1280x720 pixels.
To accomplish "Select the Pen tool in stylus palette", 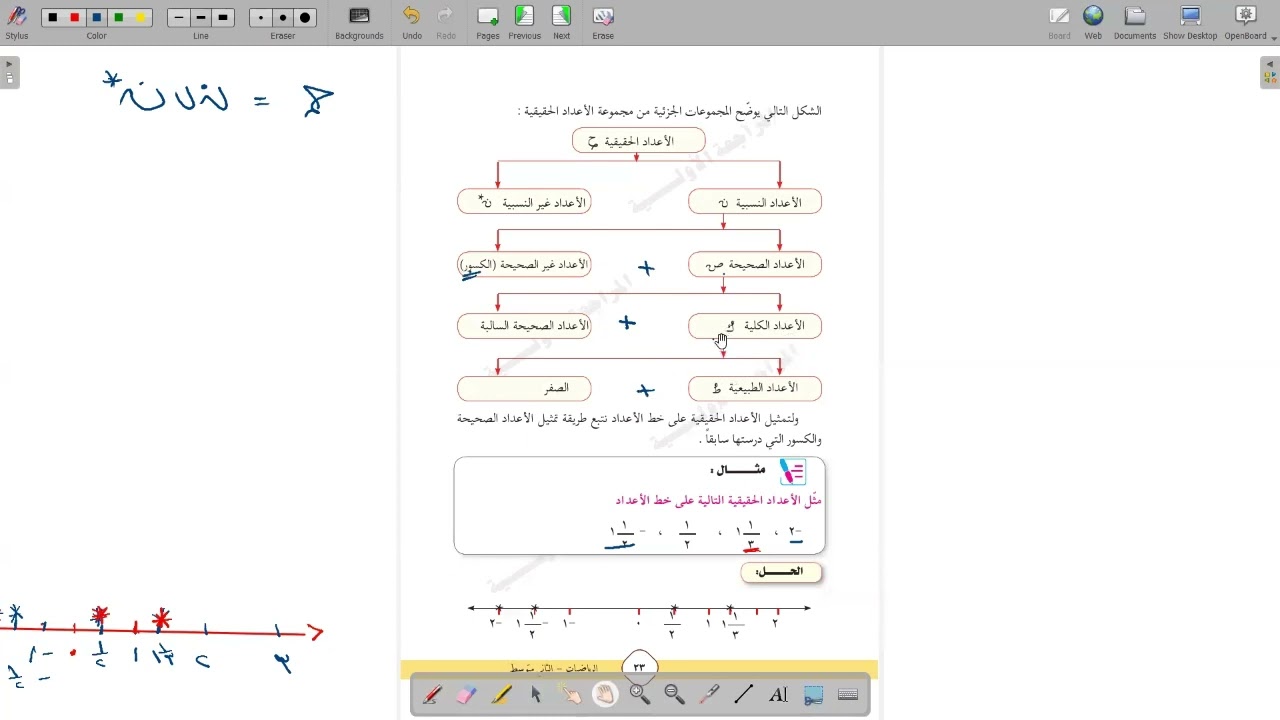I will tap(432, 695).
